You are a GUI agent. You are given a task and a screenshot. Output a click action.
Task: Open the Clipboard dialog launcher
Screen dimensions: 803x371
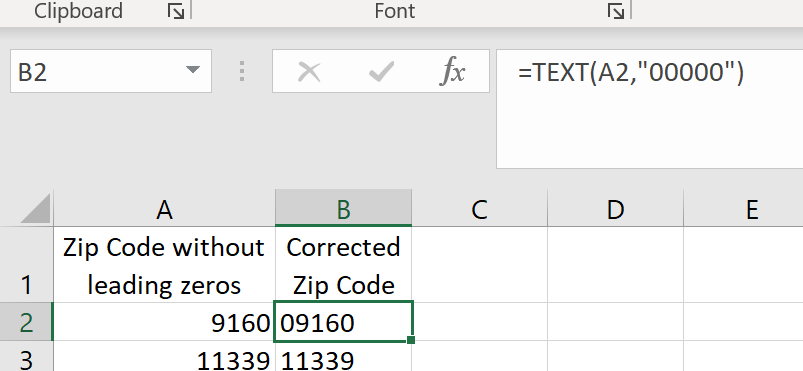[176, 11]
